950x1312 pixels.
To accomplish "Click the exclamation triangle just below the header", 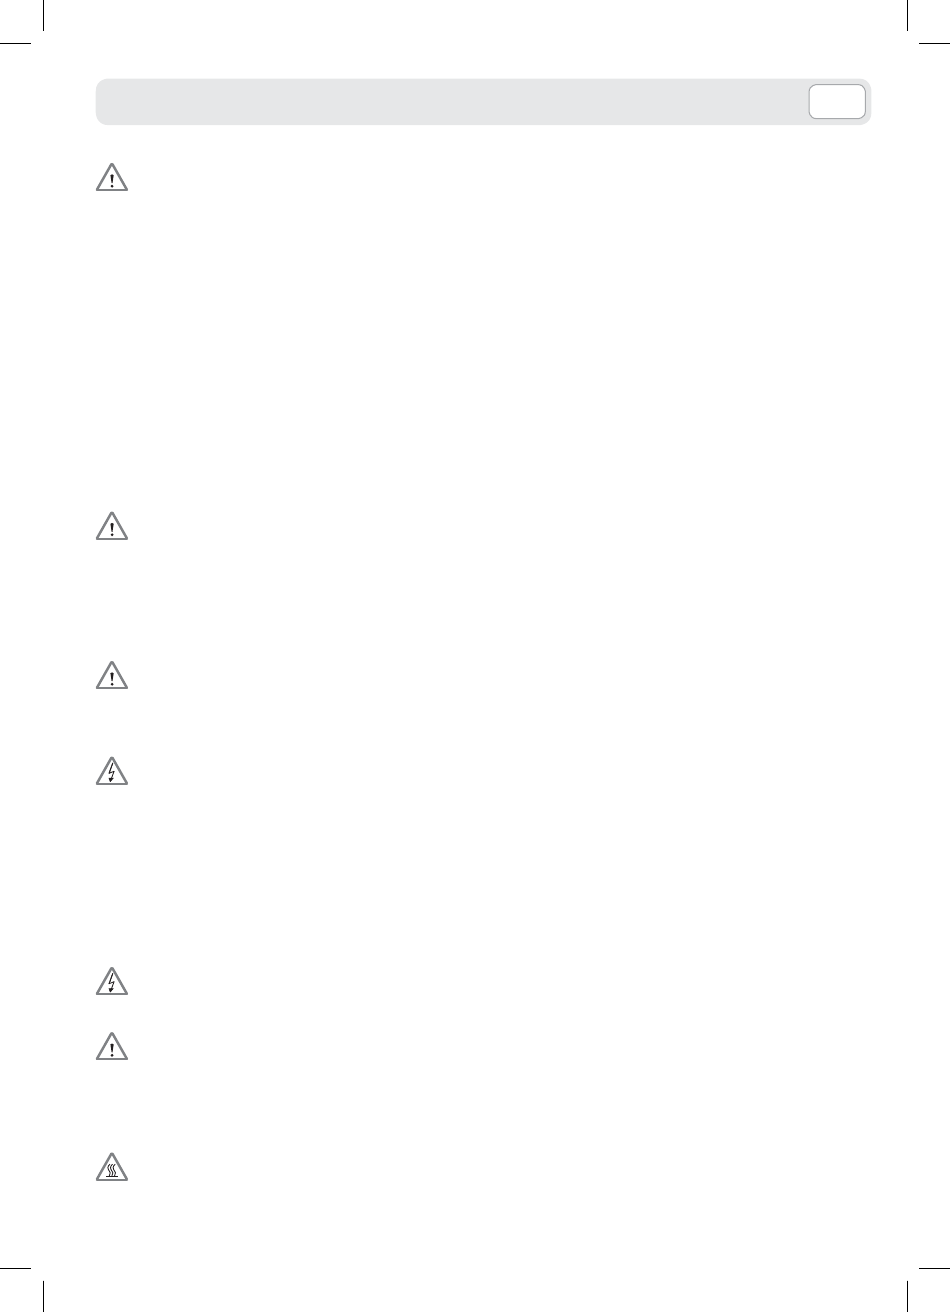I will tap(112, 179).
